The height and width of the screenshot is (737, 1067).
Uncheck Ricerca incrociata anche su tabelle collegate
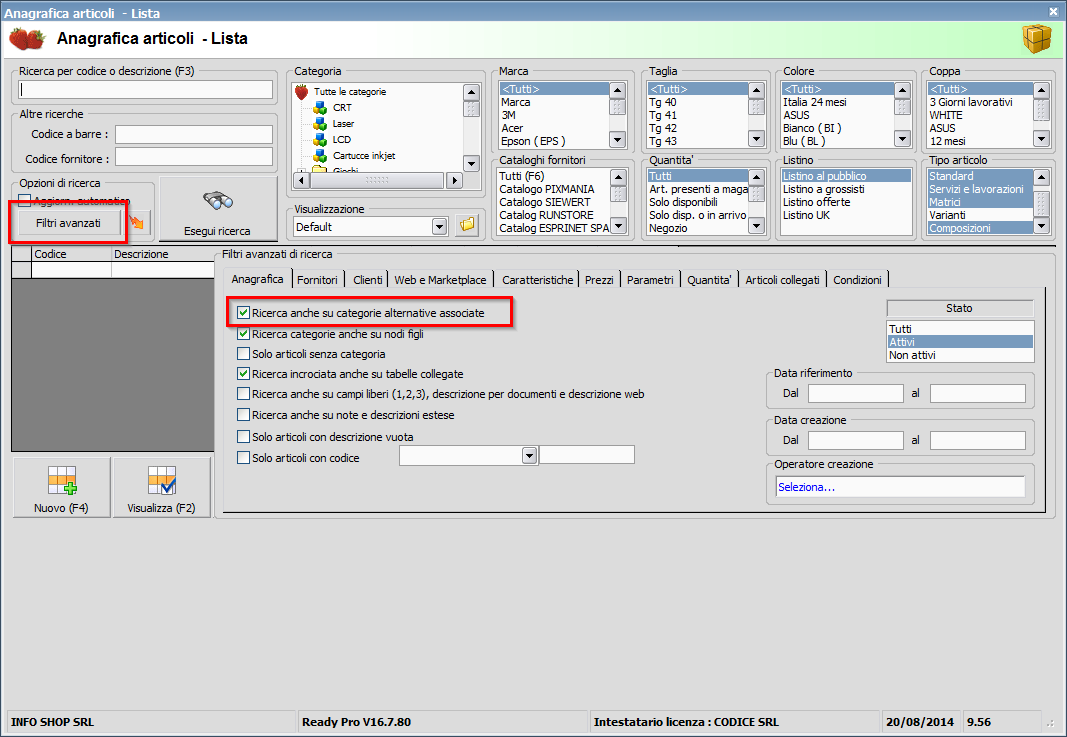(243, 374)
